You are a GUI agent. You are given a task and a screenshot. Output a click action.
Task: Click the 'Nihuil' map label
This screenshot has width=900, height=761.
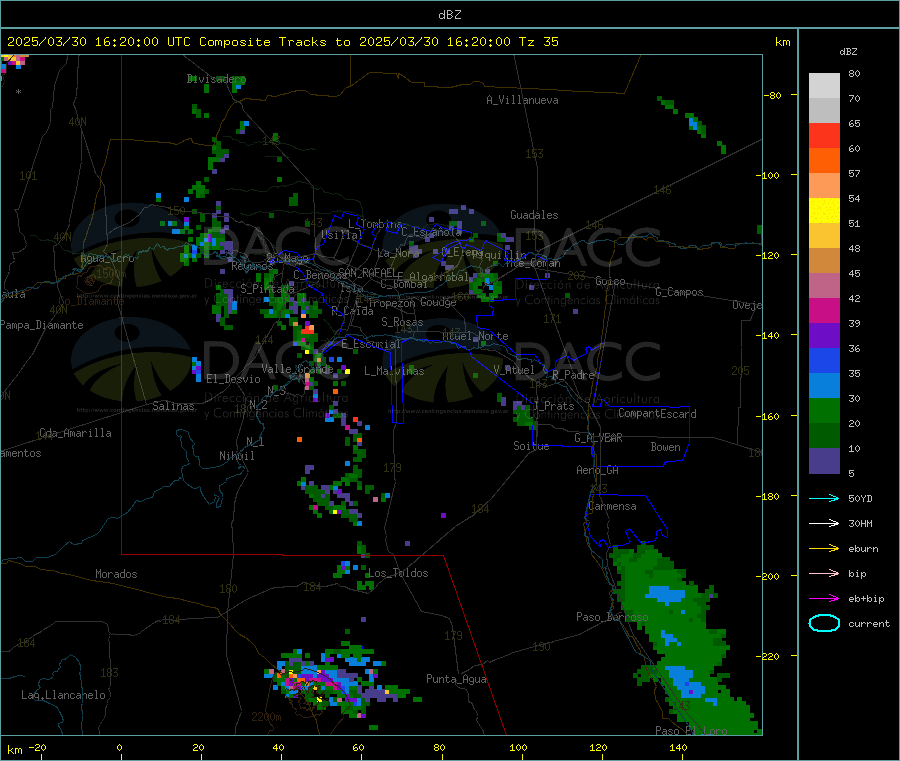coord(236,456)
